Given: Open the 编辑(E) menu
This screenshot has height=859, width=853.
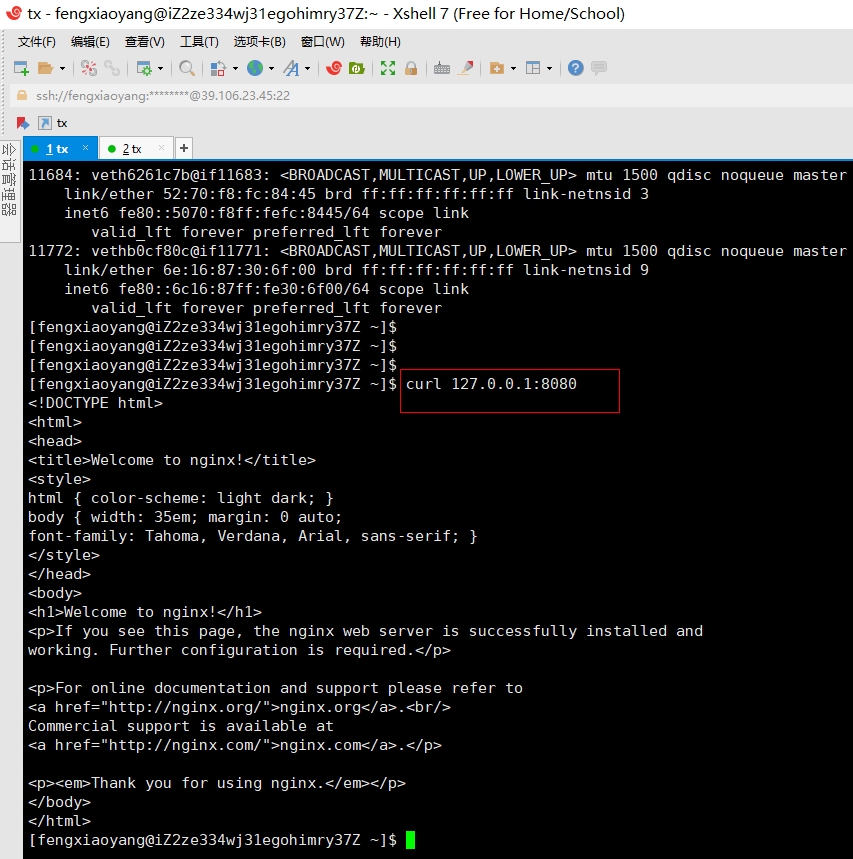Looking at the screenshot, I should point(90,42).
